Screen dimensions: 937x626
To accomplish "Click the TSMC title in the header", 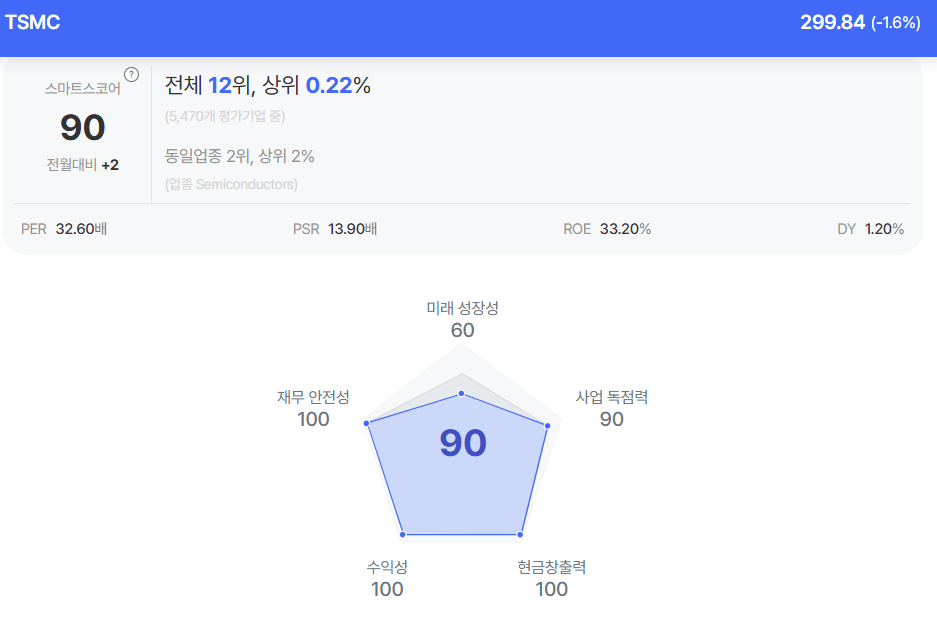I will click(33, 22).
